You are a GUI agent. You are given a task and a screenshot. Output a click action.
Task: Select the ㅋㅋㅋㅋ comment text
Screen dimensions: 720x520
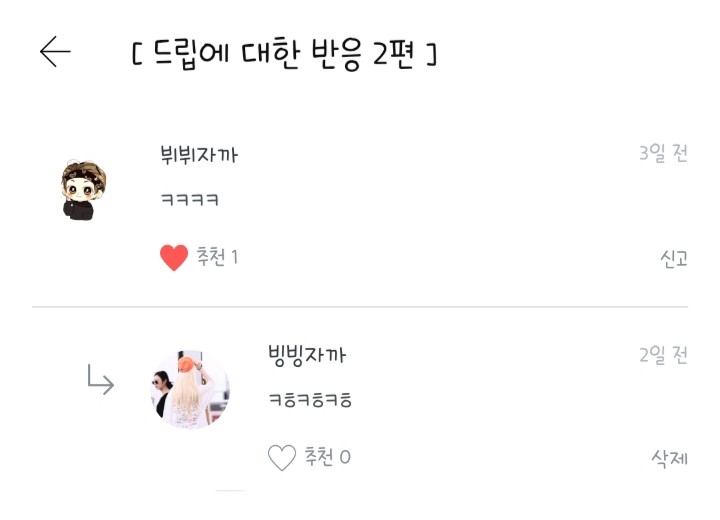coord(190,200)
